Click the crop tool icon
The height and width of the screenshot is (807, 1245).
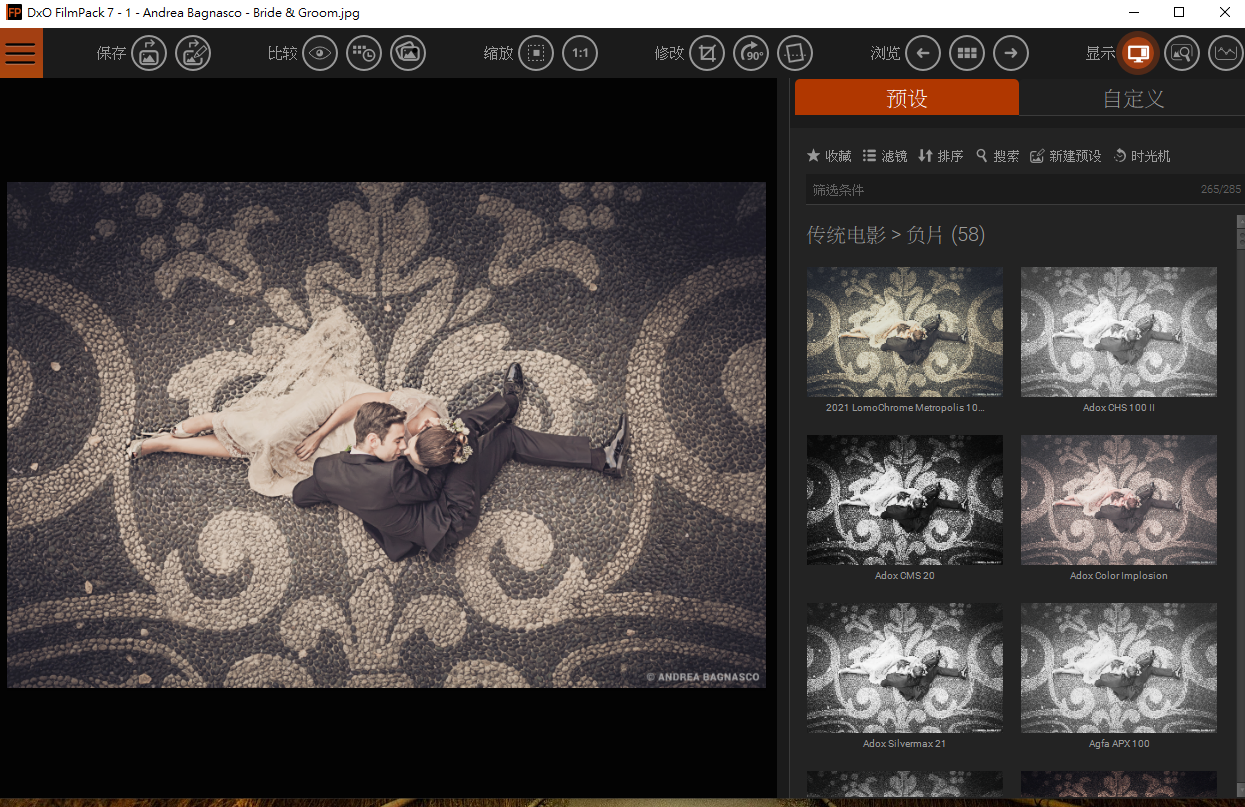click(x=707, y=53)
